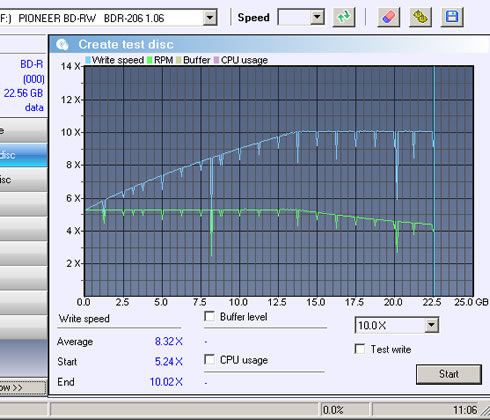Enable the CPU usage checkbox

click(209, 360)
